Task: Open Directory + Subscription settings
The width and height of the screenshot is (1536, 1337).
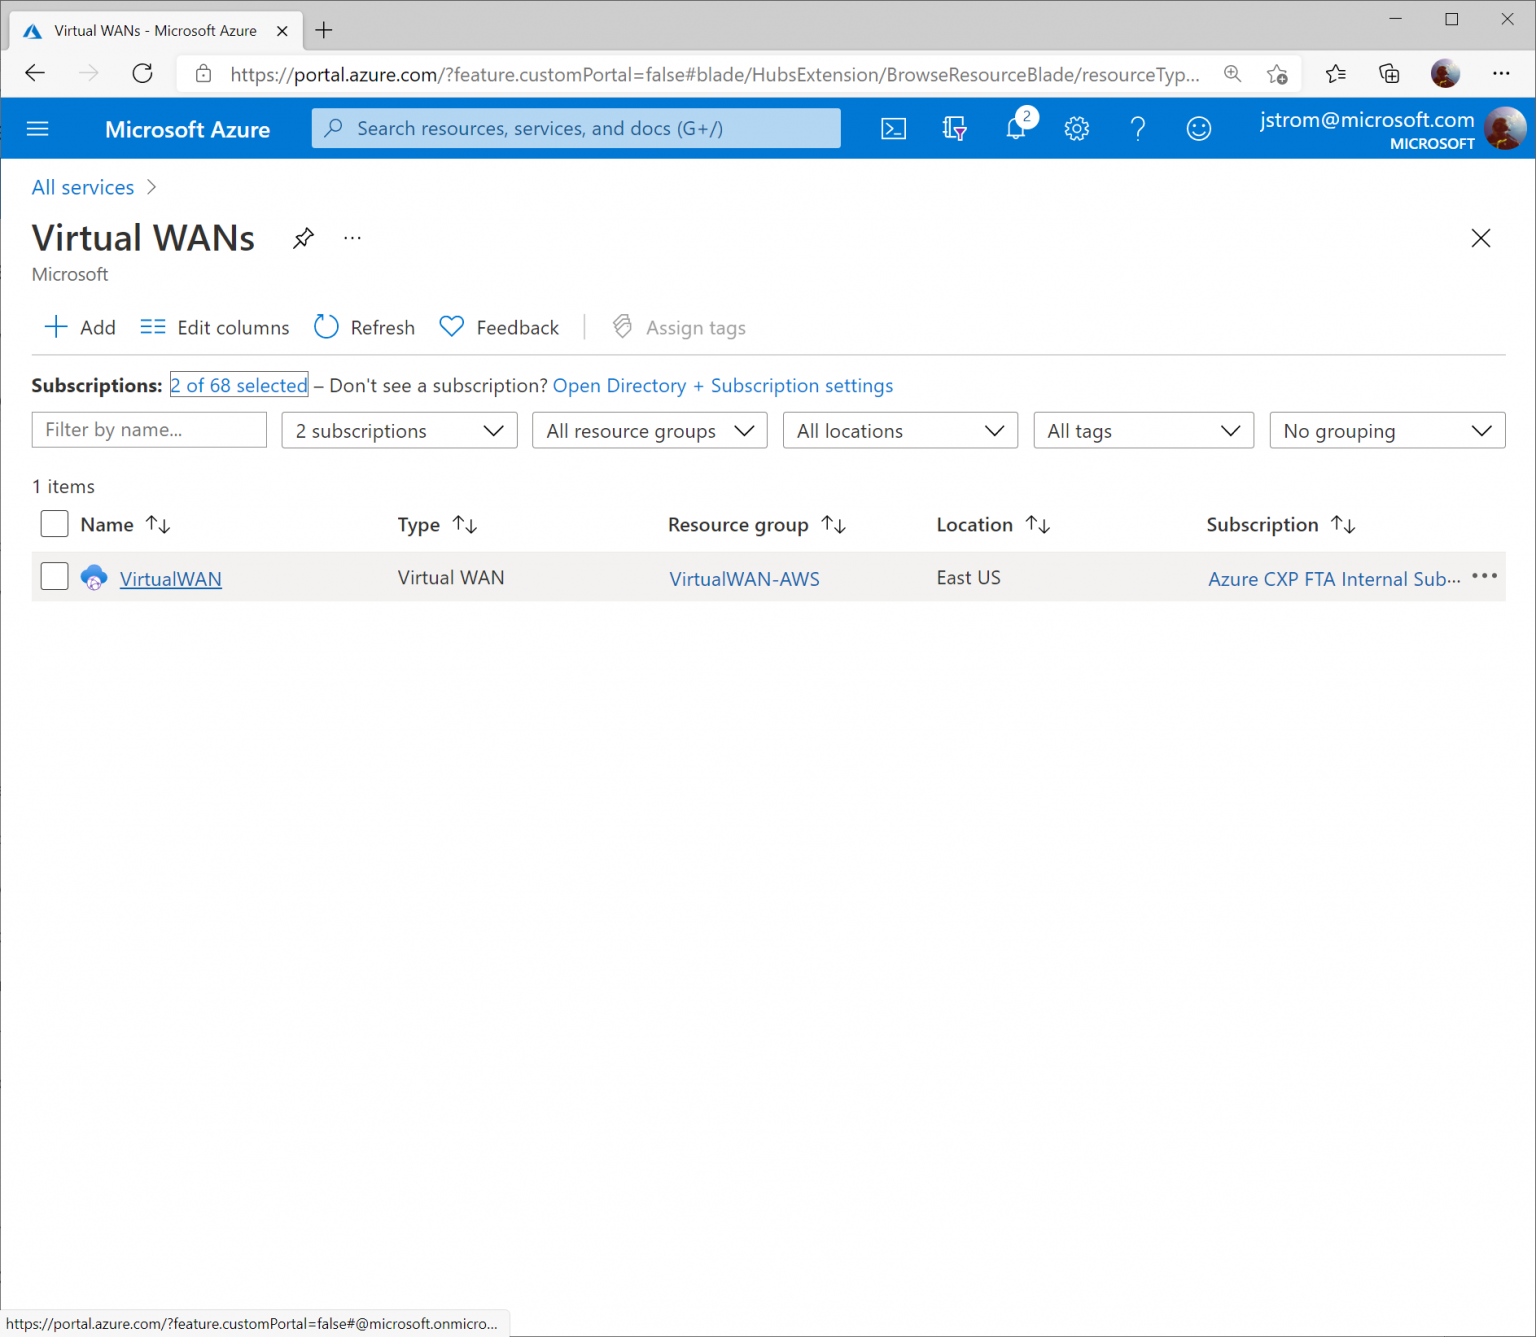Action: [722, 385]
